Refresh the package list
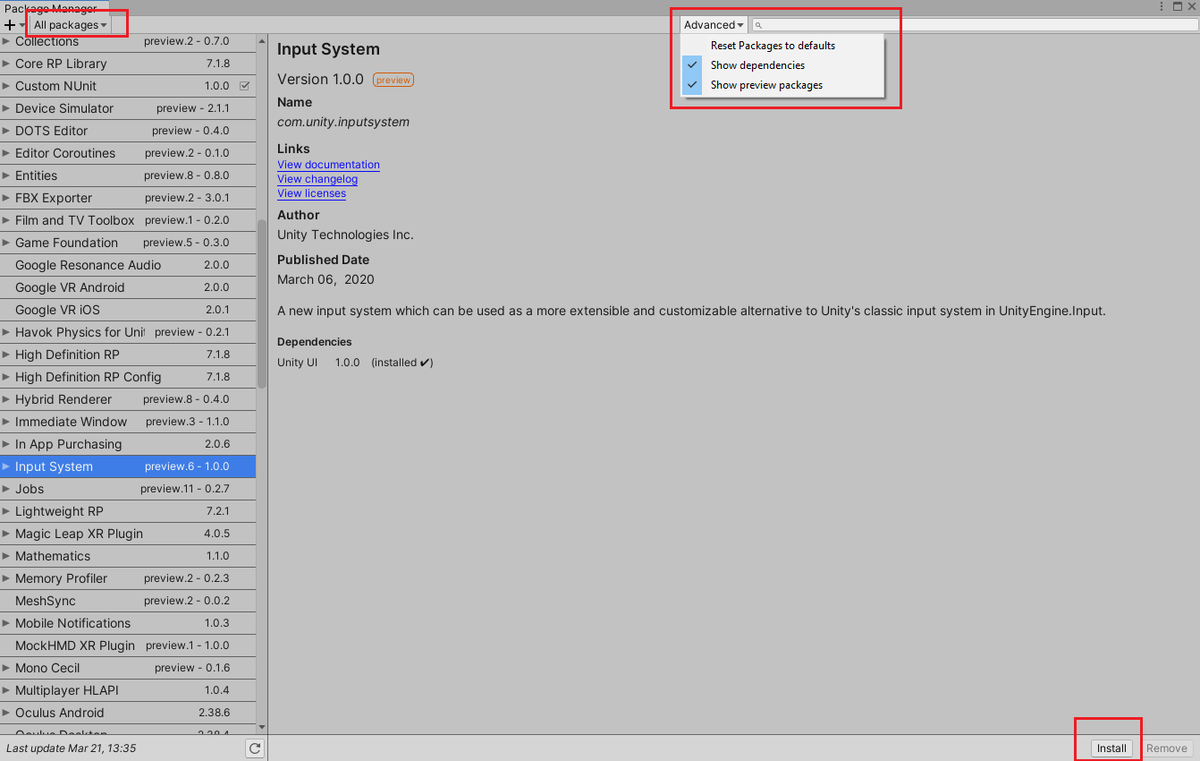The height and width of the screenshot is (761, 1200). [x=255, y=748]
